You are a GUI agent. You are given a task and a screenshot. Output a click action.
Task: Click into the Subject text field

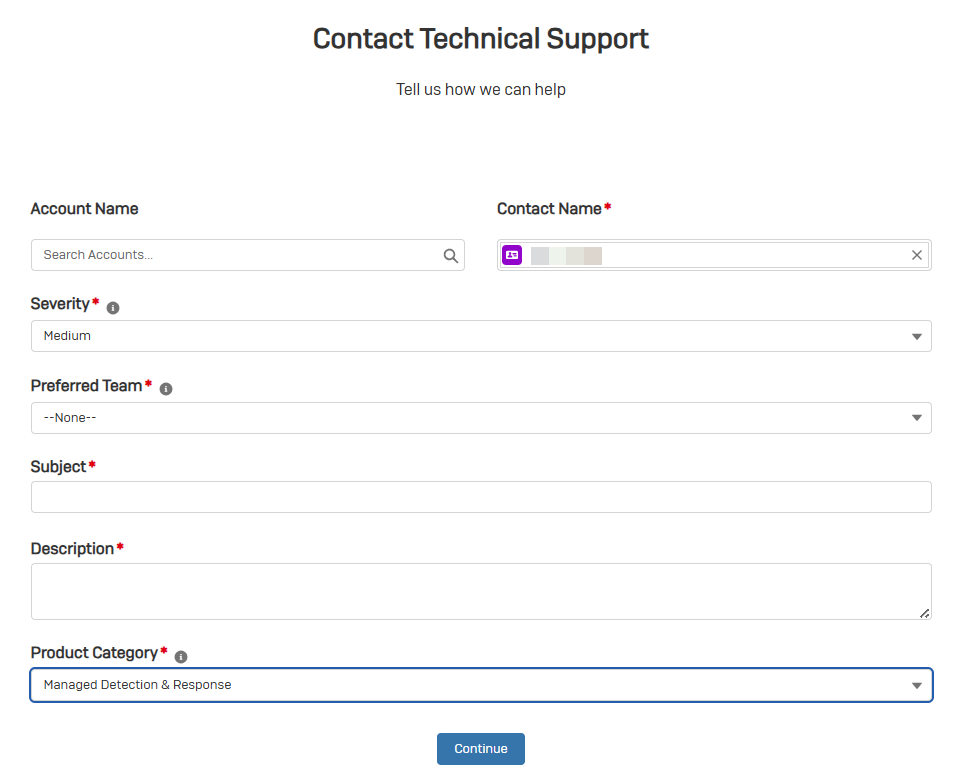click(480, 497)
